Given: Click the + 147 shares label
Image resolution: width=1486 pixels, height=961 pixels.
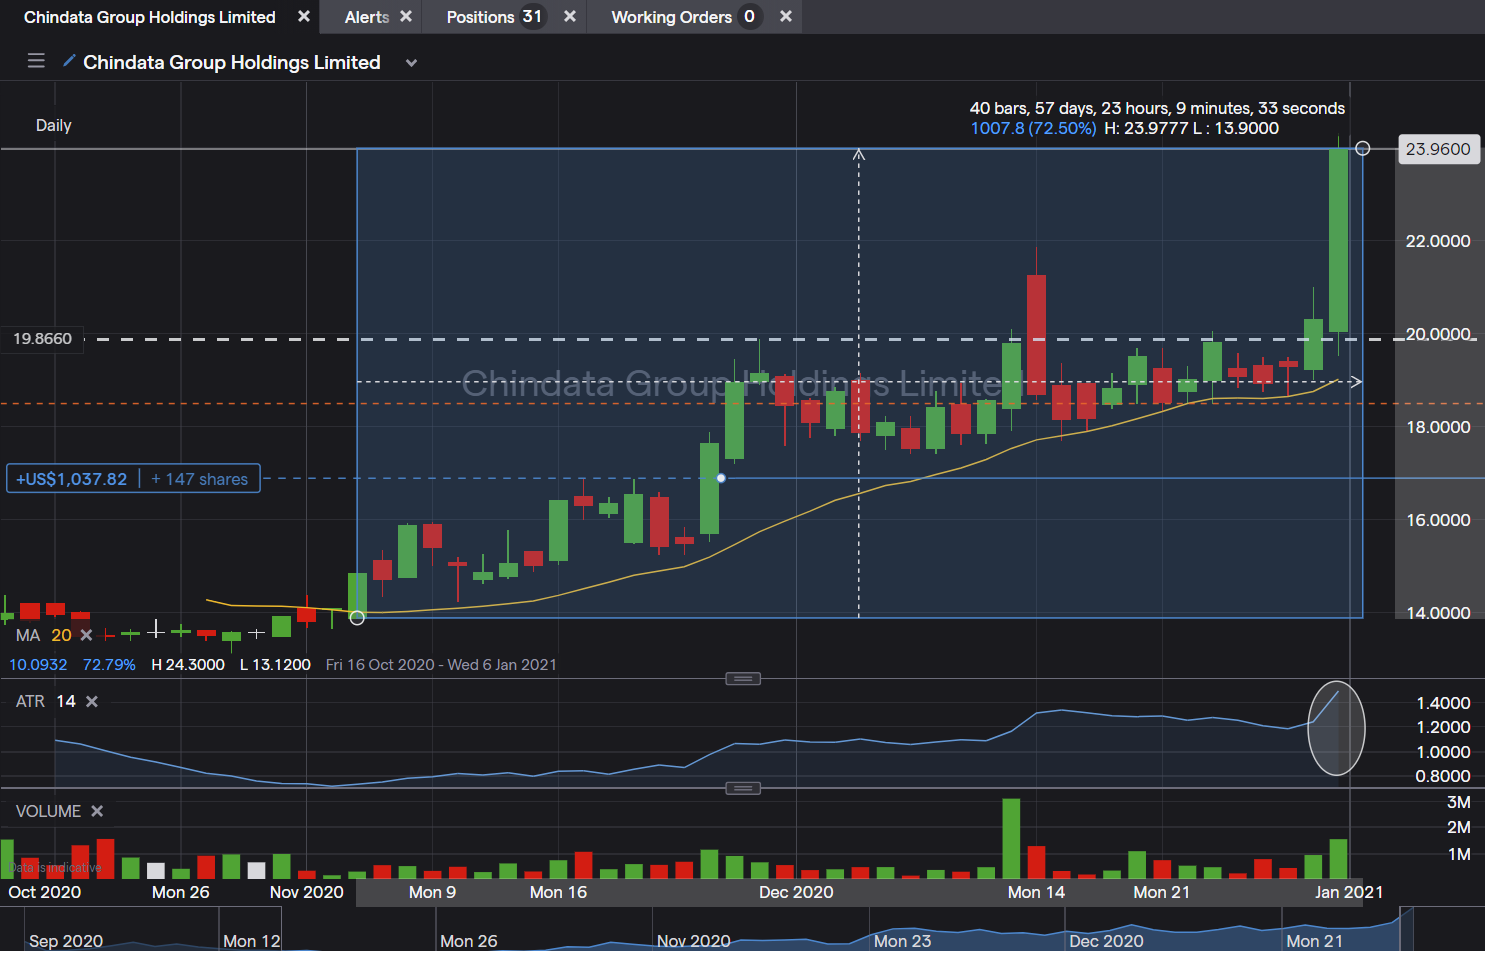Looking at the screenshot, I should coord(200,479).
